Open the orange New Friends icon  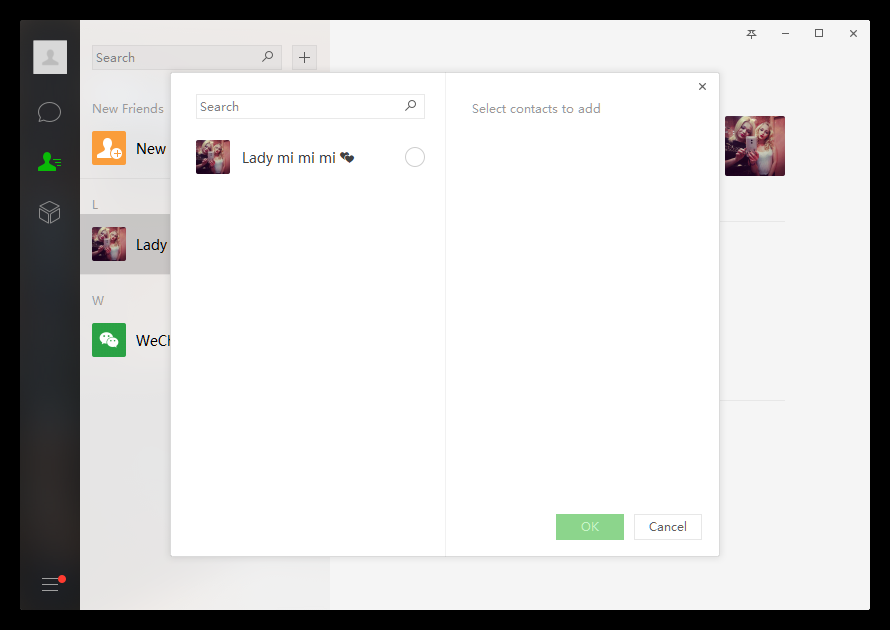[x=109, y=148]
